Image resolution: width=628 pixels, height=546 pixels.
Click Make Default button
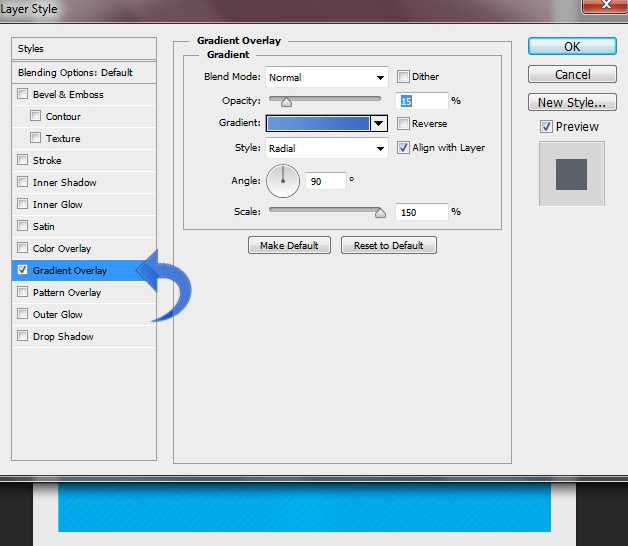coord(289,245)
